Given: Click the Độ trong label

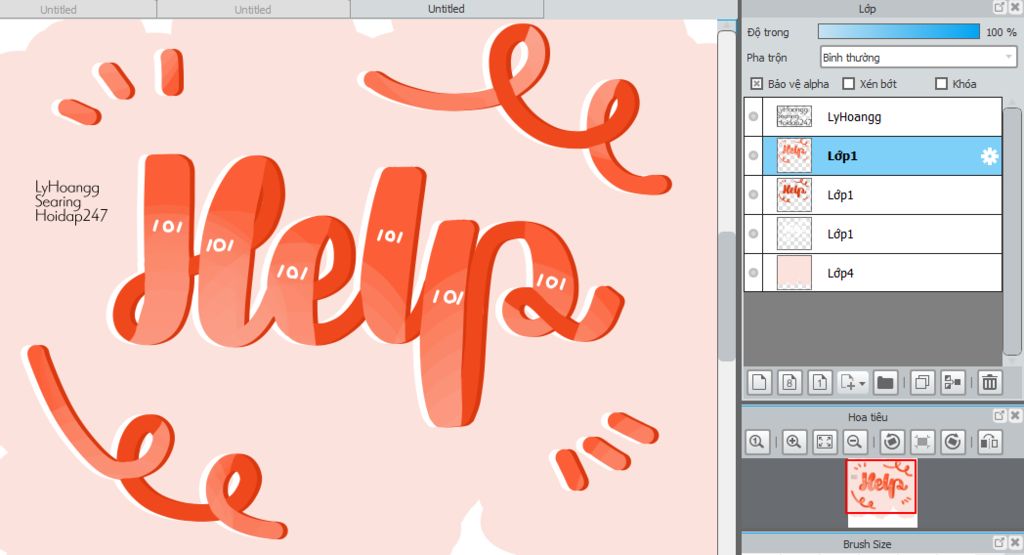Looking at the screenshot, I should coord(768,32).
